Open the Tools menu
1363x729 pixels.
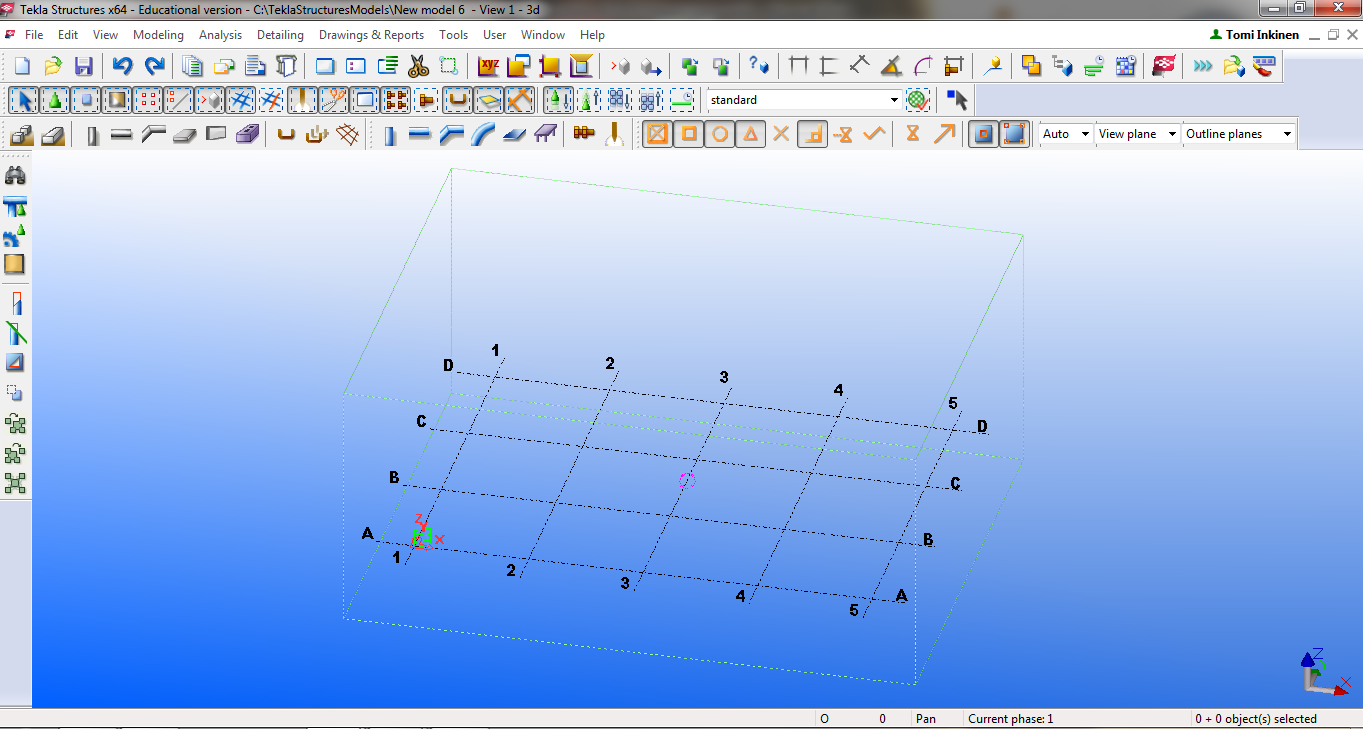pyautogui.click(x=453, y=35)
